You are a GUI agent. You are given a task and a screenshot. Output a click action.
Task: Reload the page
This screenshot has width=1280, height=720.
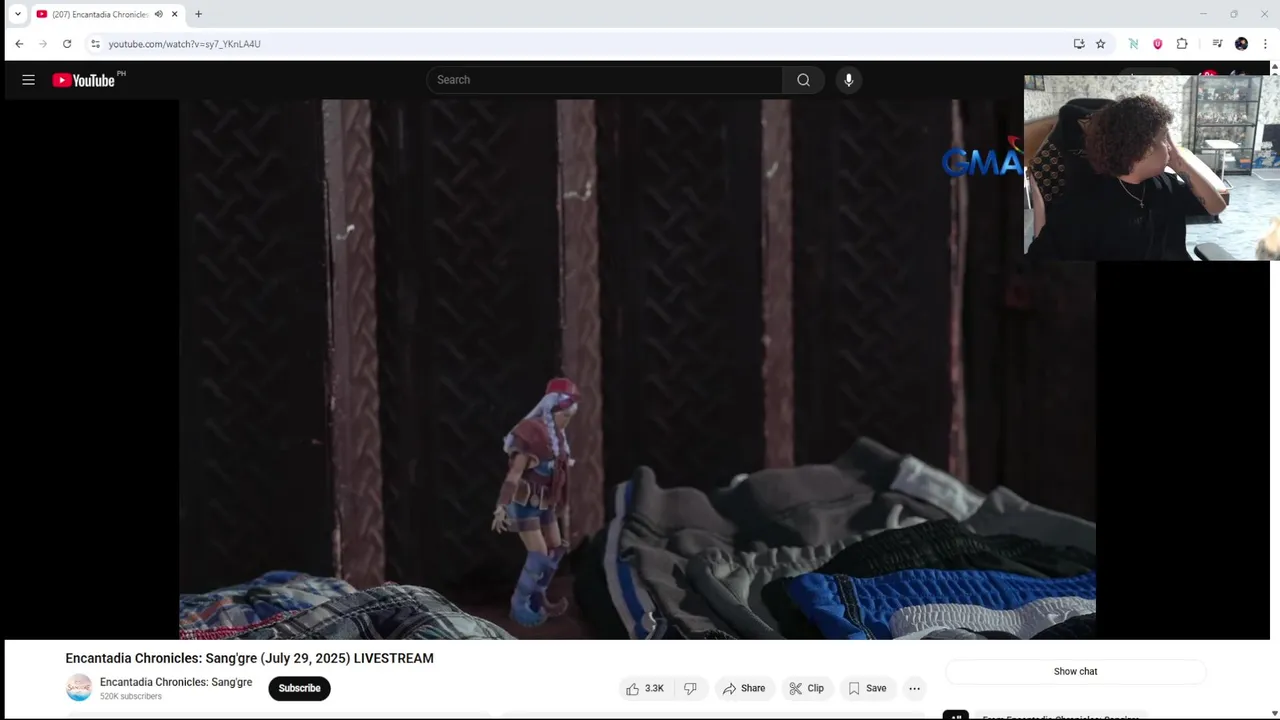67,44
